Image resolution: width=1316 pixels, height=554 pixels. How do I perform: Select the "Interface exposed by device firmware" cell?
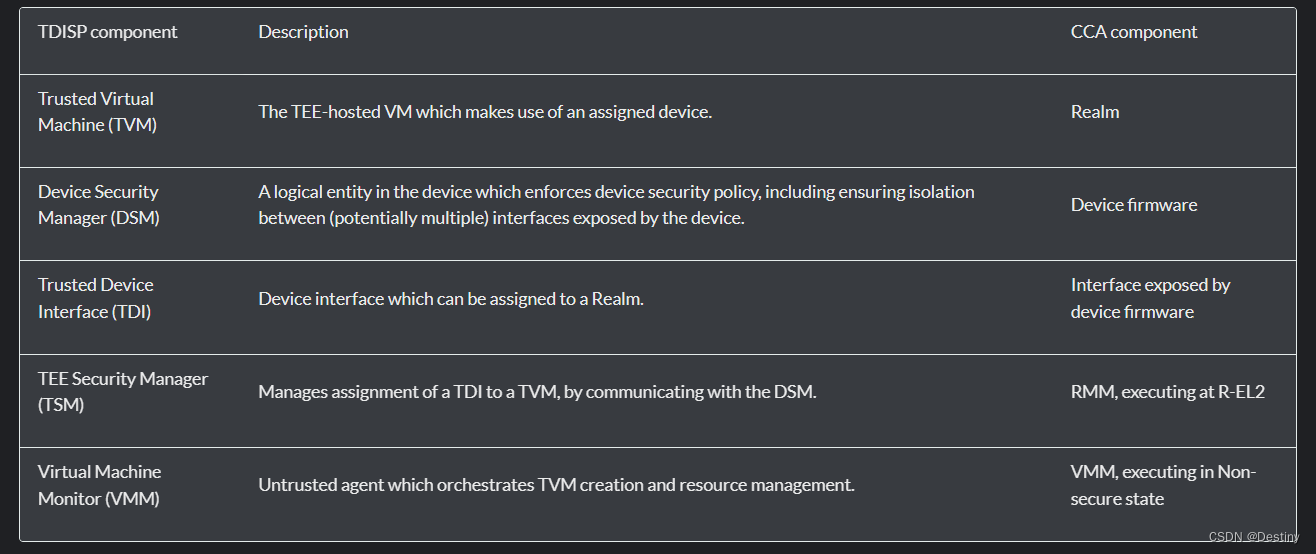point(1150,298)
